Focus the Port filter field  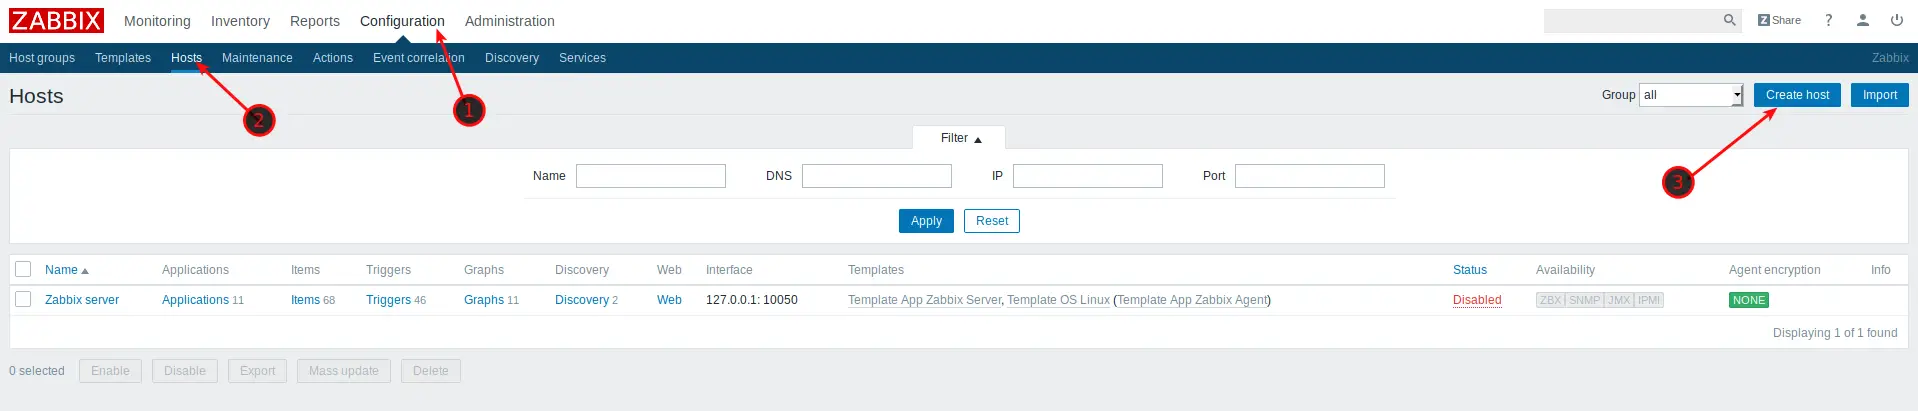point(1310,176)
